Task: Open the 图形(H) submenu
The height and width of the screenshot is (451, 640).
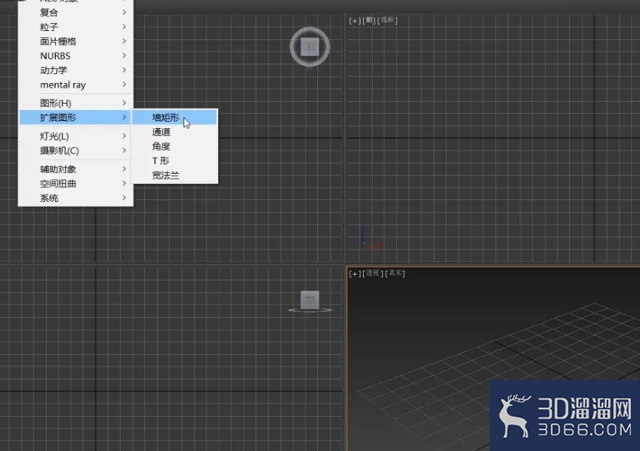Action: (x=76, y=103)
